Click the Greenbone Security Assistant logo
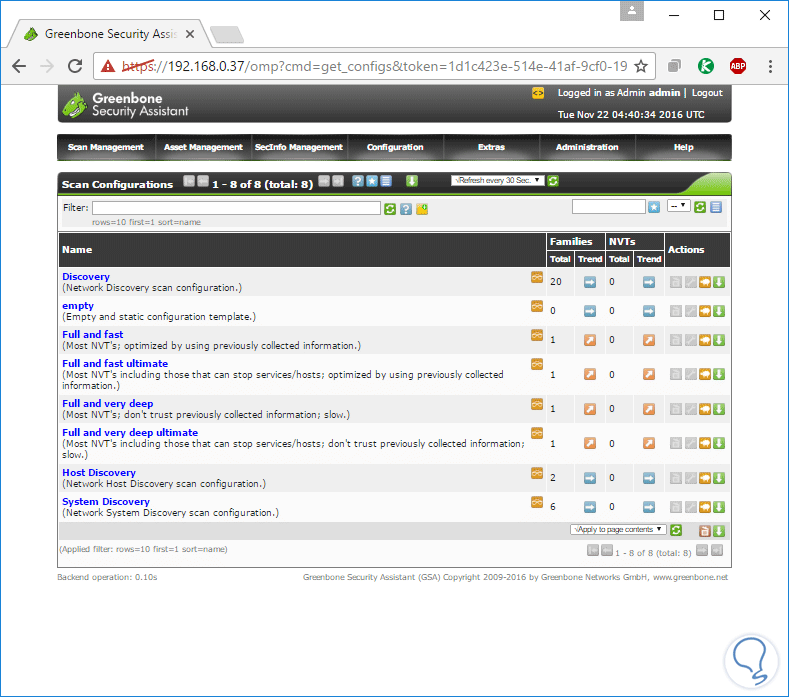This screenshot has width=789, height=697. 125,105
